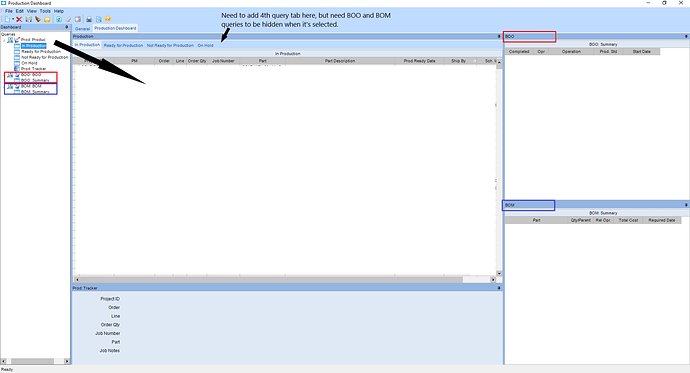
Task: Click the yellow help bubble toolbar icon
Action: tap(108, 19)
